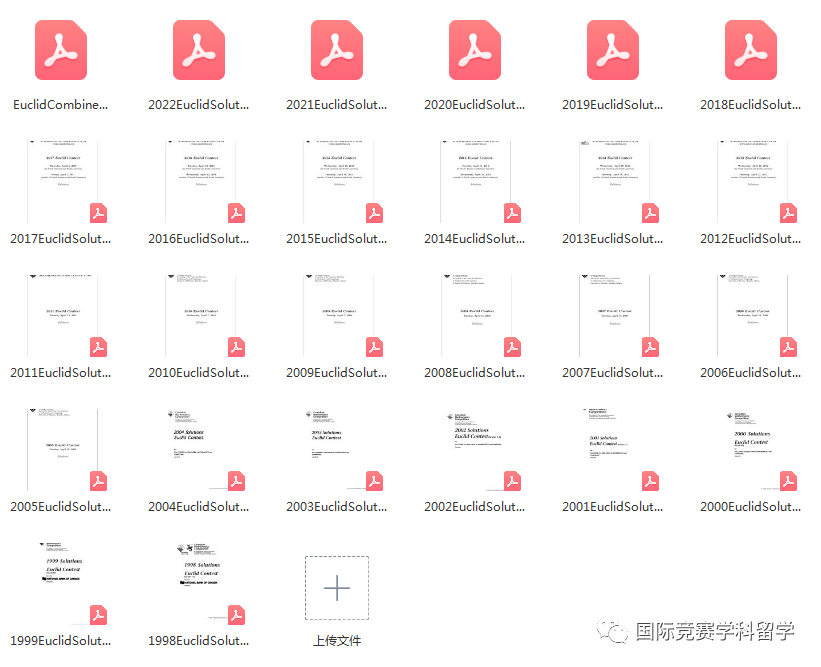Screen dimensions: 821x667
Task: Select the 2015EuclidSolut file thumbnail
Action: coord(338,182)
